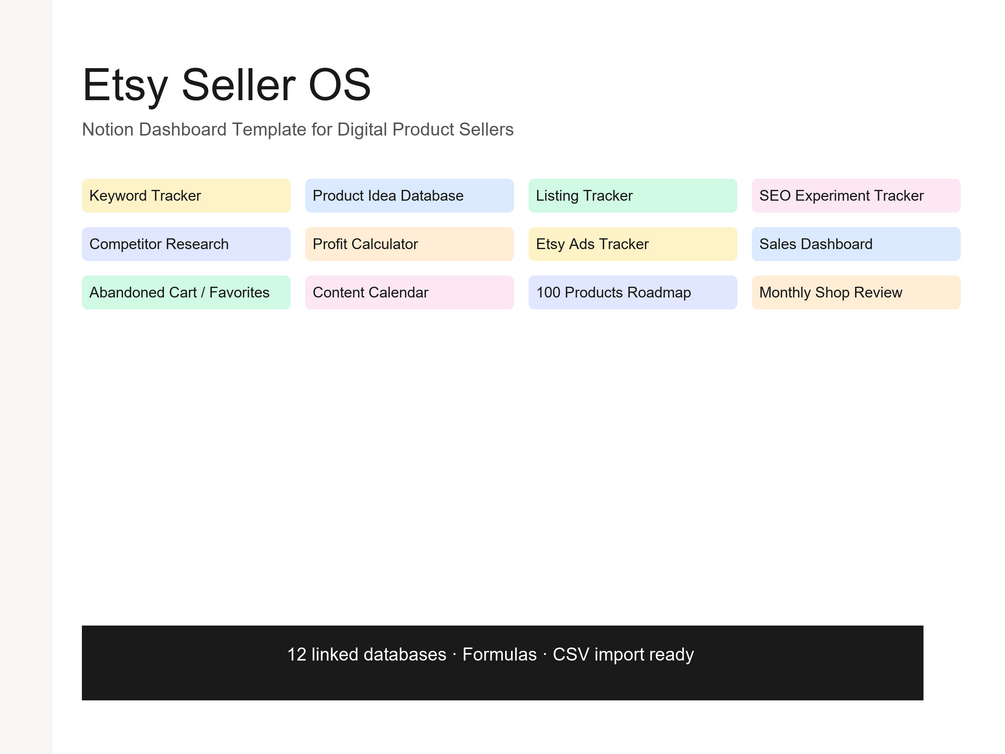Click the '12 linked databases' text
The height and width of the screenshot is (754, 1005).
pos(367,655)
